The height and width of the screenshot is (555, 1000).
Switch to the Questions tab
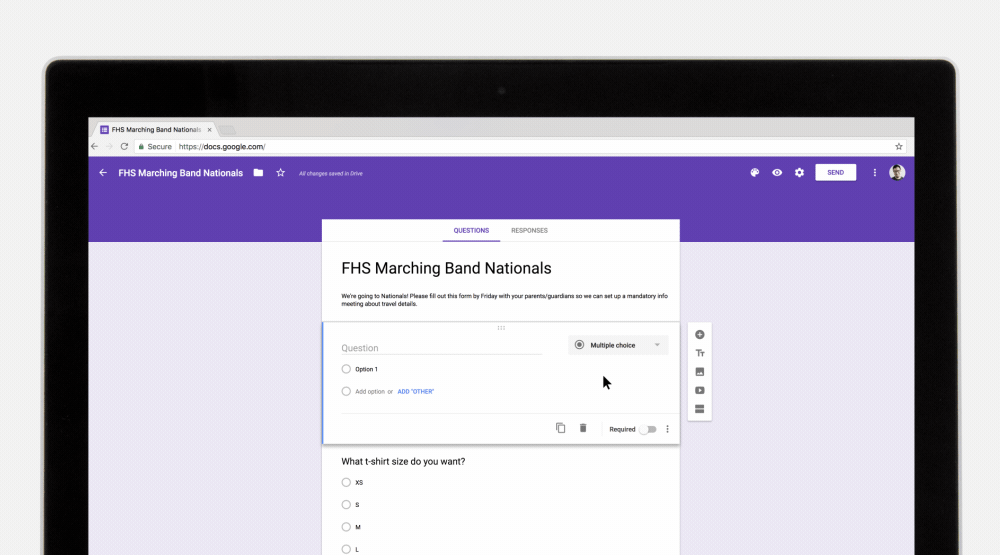(471, 231)
